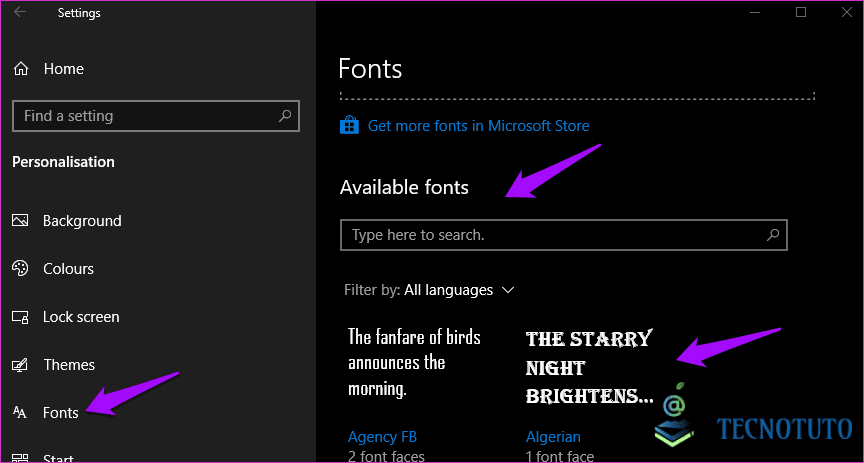Minimize the Settings window
This screenshot has width=864, height=463.
click(756, 12)
